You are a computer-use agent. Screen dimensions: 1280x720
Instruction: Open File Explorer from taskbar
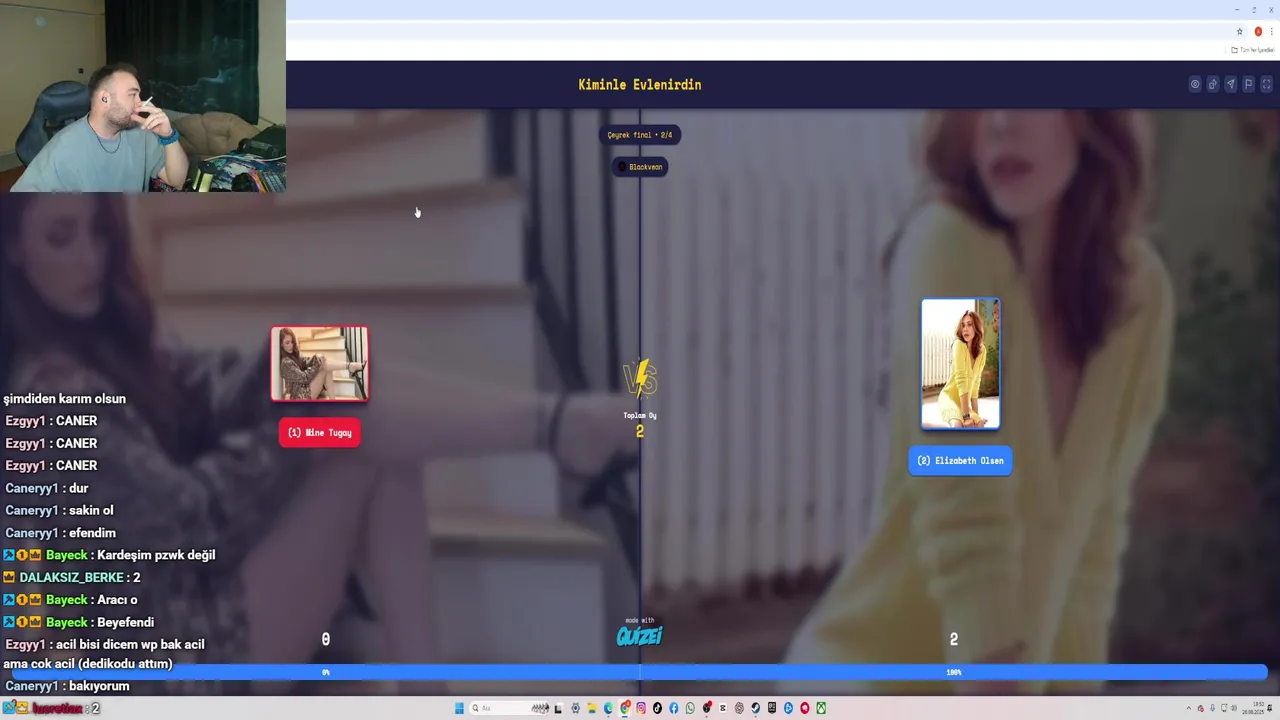pyautogui.click(x=592, y=708)
